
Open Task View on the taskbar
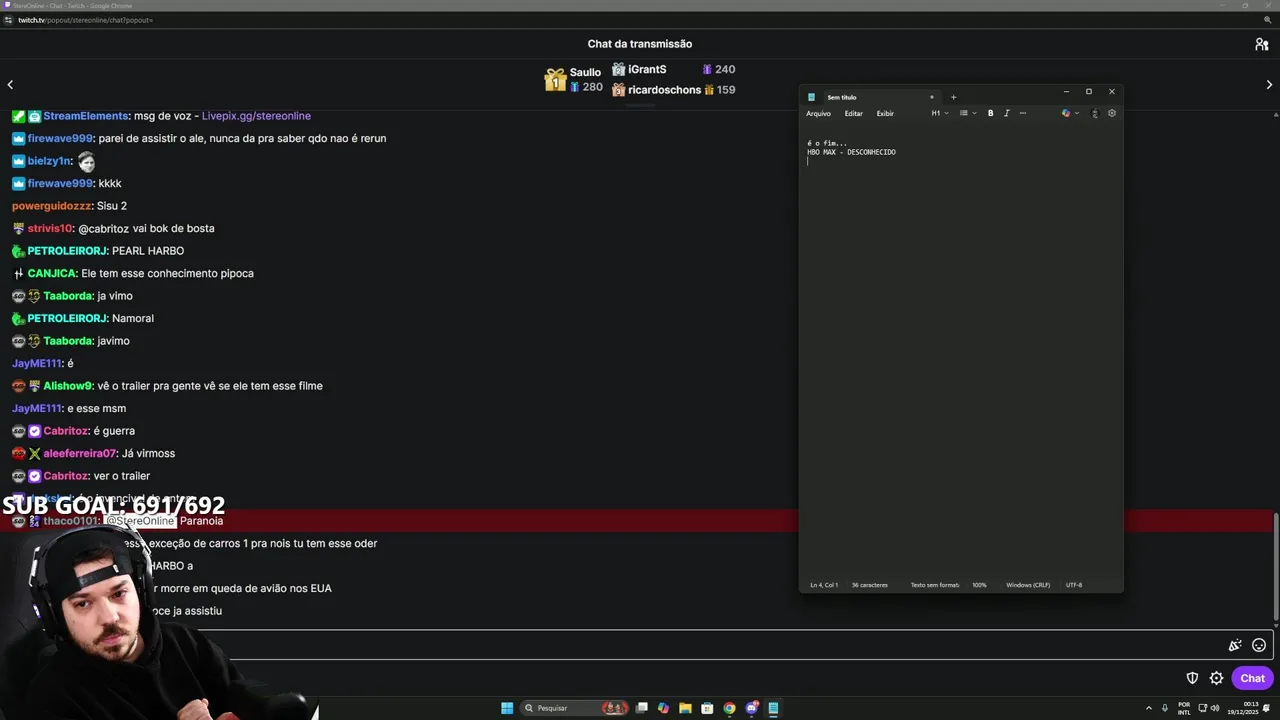point(642,708)
